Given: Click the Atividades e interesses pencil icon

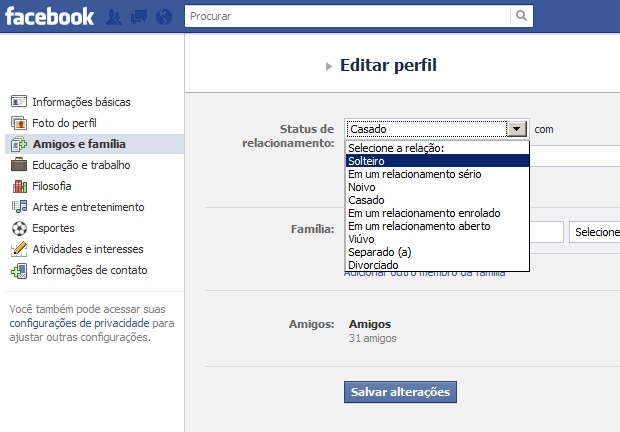Looking at the screenshot, I should tap(19, 249).
